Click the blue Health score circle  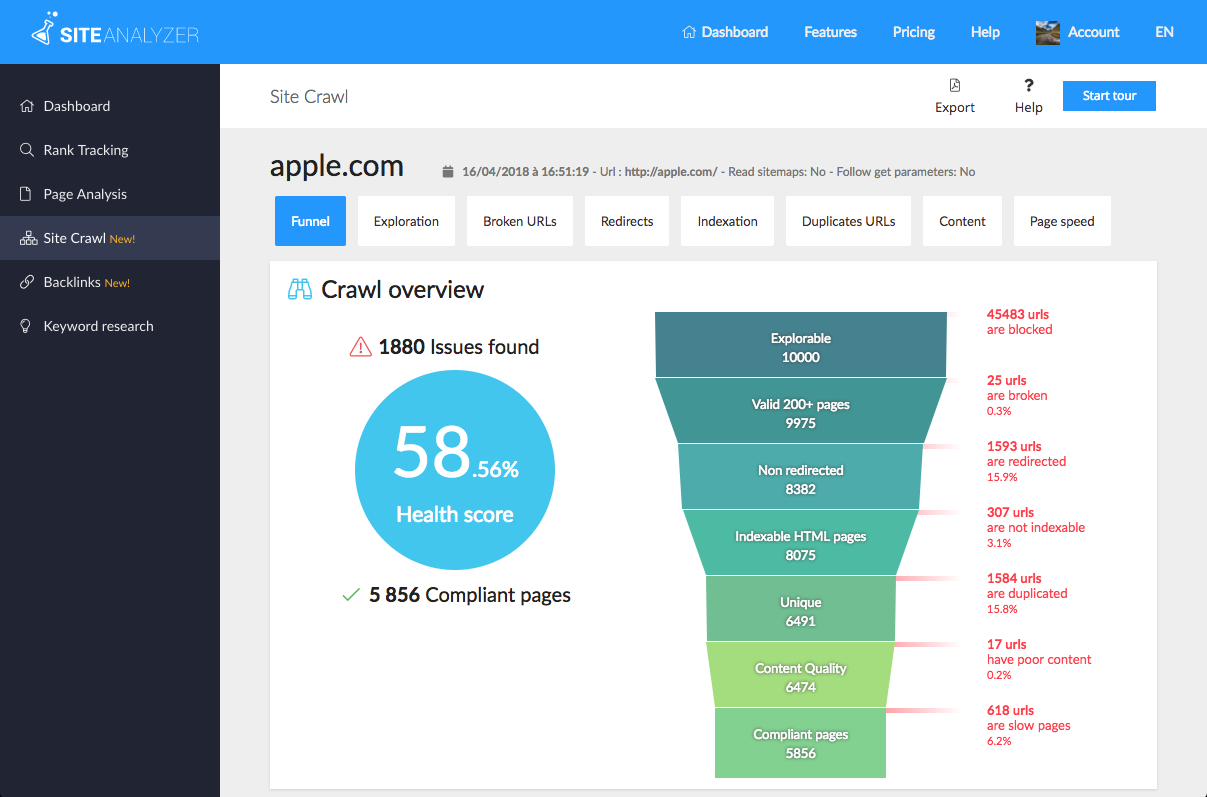pos(455,471)
